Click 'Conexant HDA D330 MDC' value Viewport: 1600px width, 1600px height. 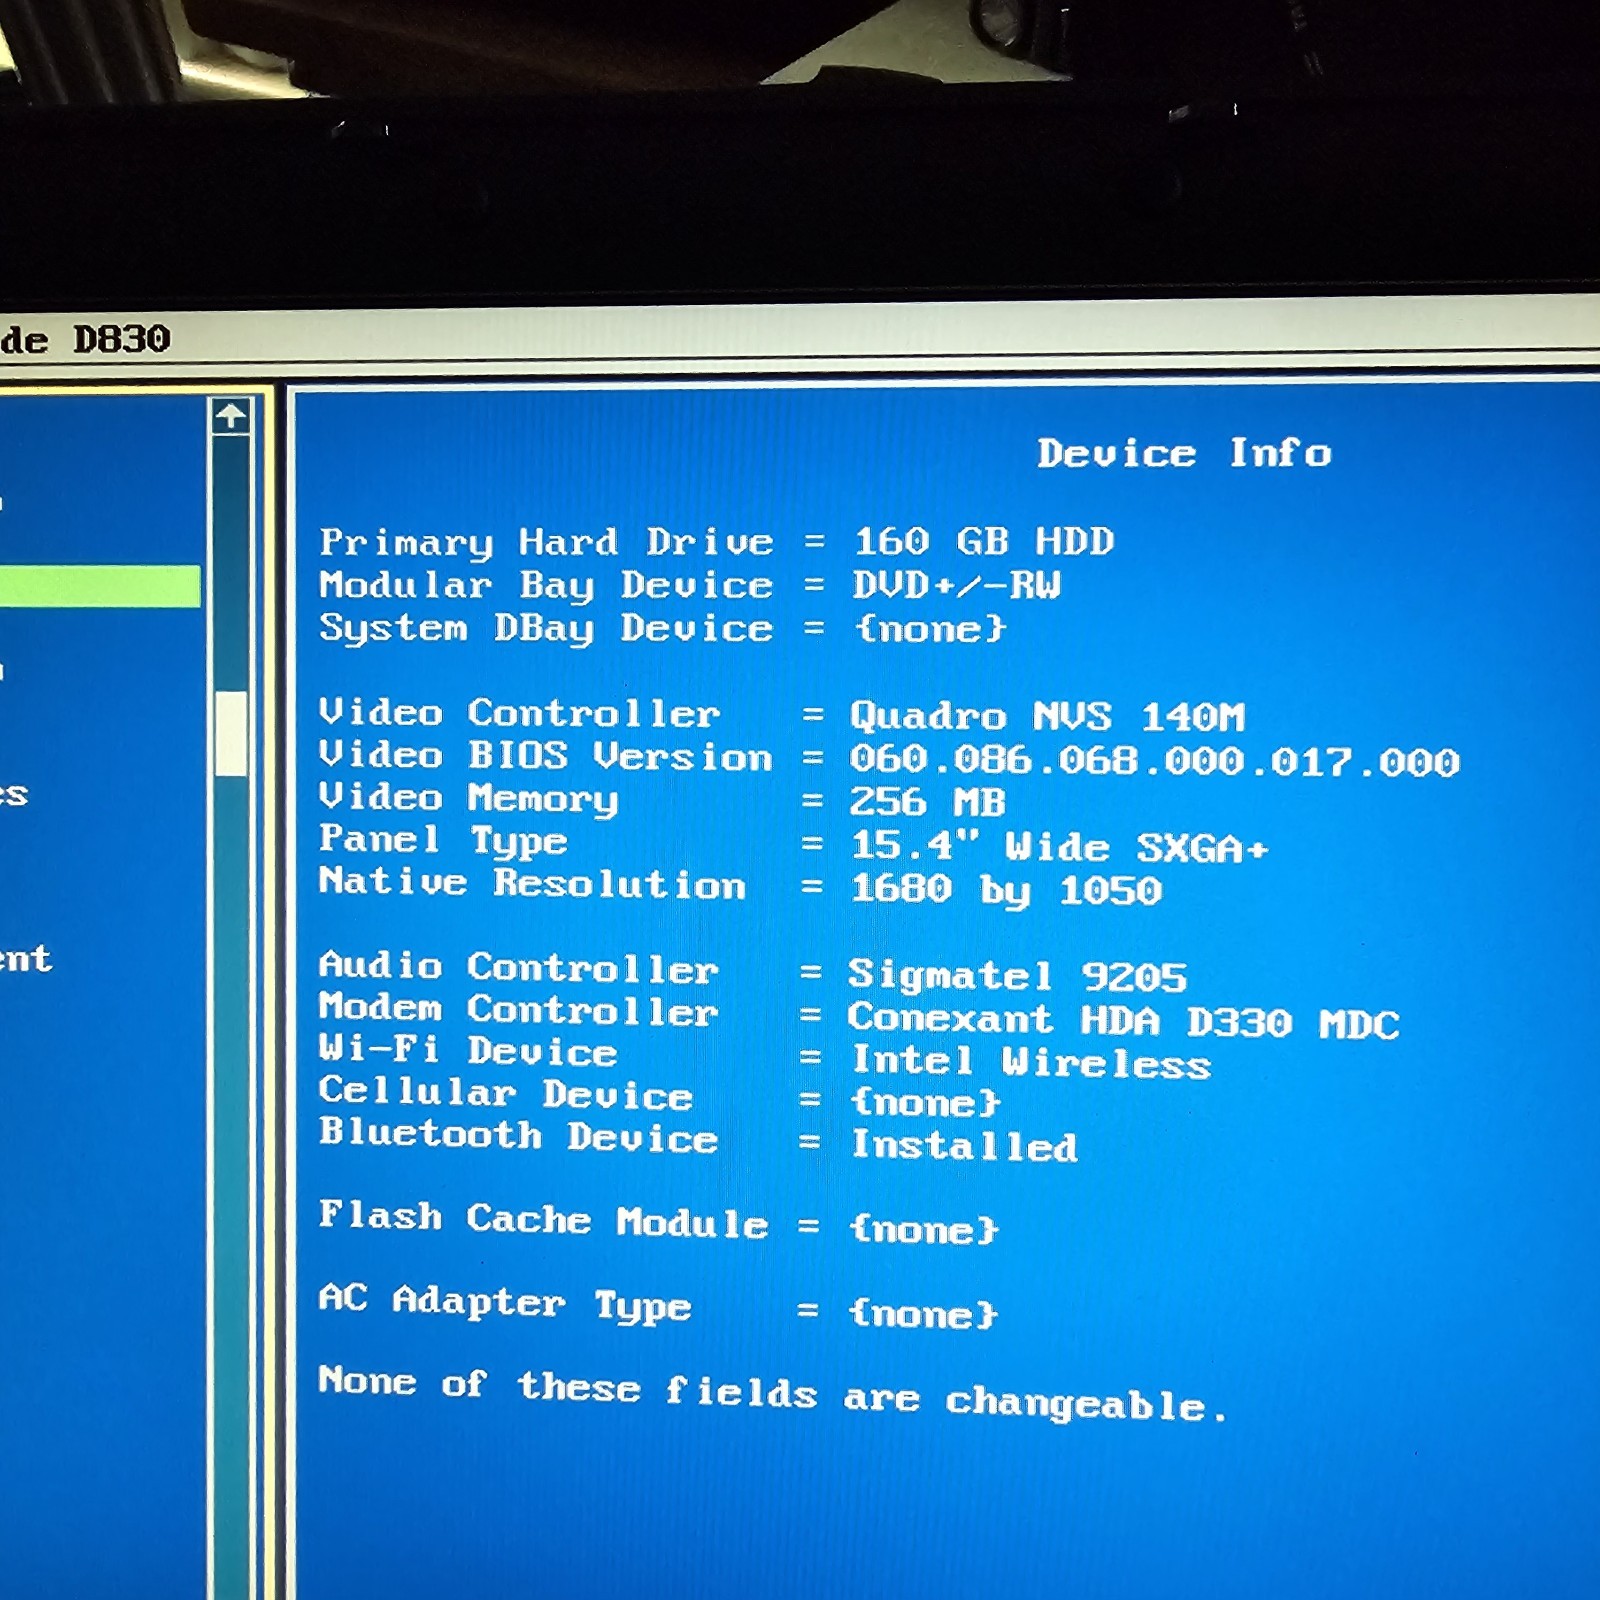(1123, 1021)
